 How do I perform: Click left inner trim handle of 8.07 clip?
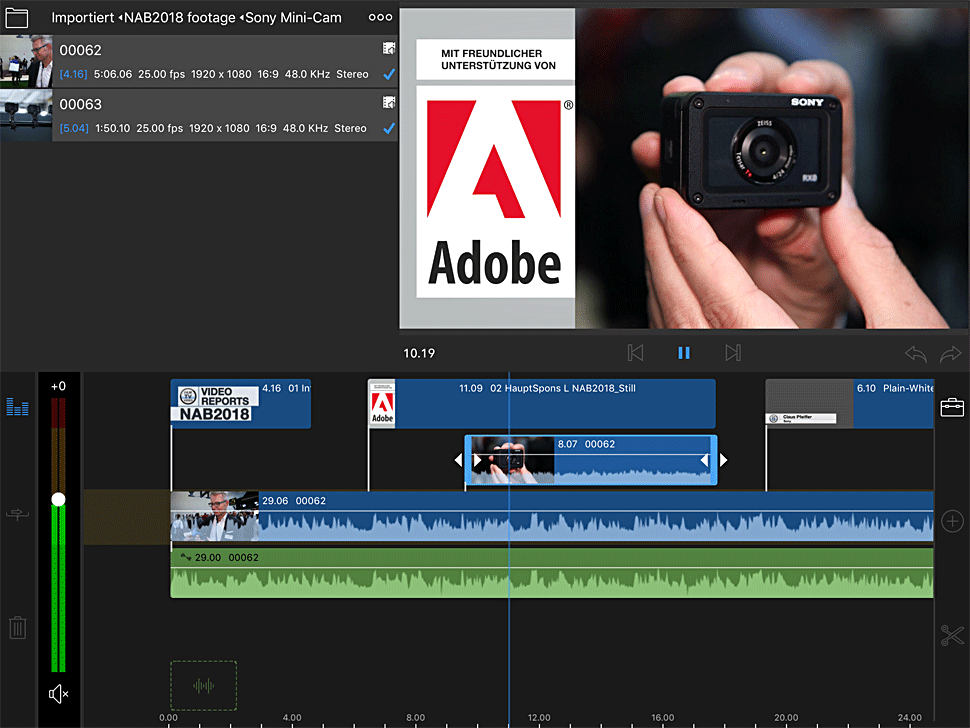pos(478,460)
